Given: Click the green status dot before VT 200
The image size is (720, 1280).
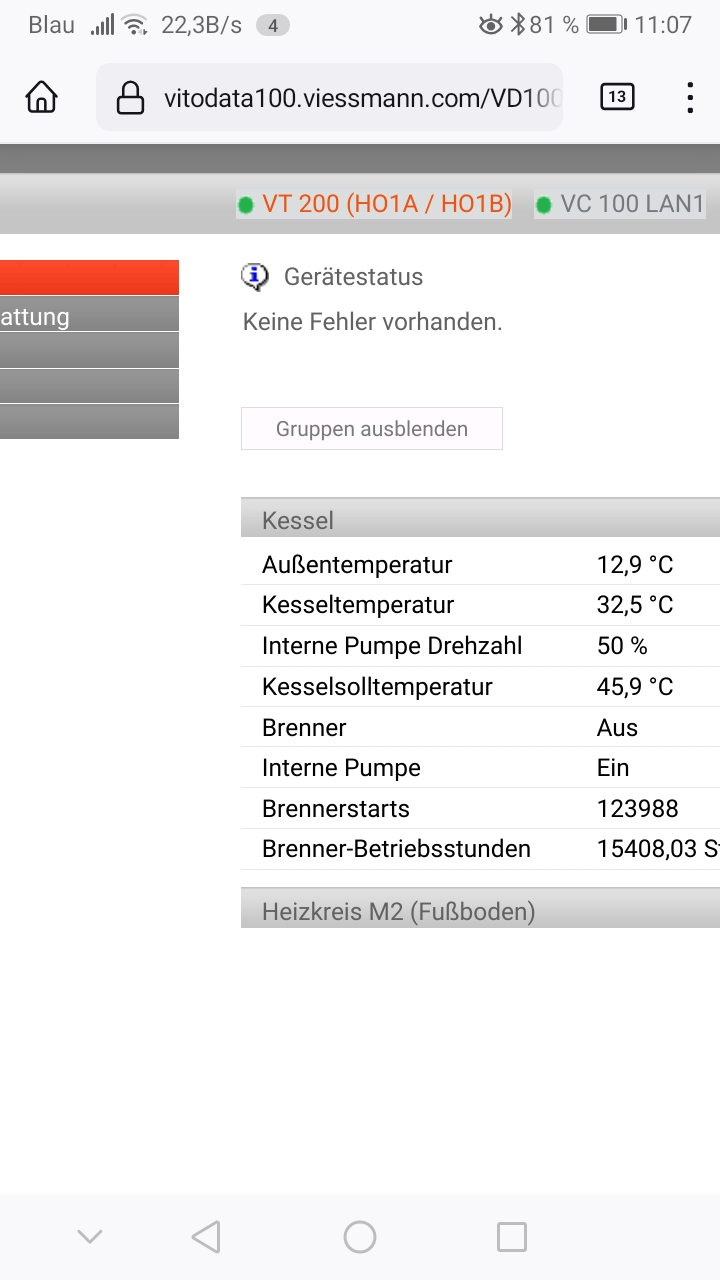Looking at the screenshot, I should [246, 205].
